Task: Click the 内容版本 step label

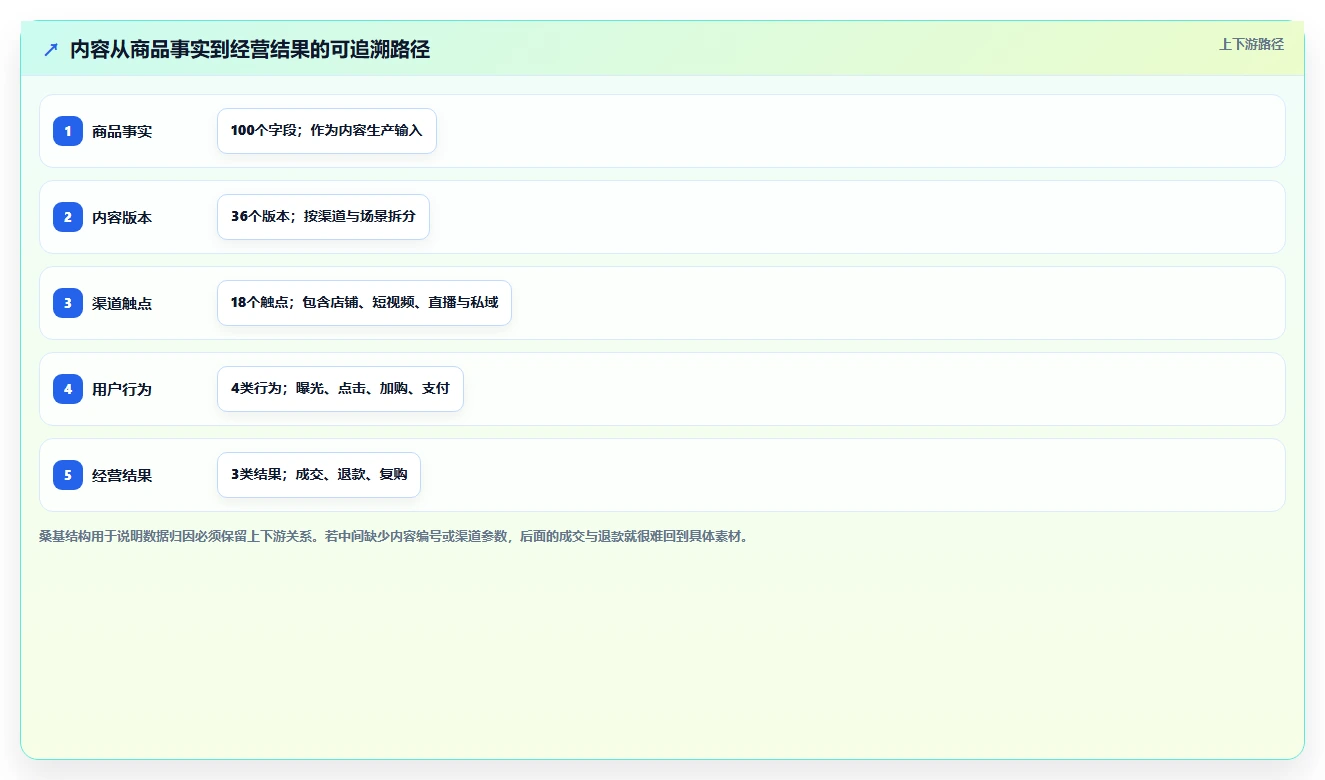Action: click(122, 217)
